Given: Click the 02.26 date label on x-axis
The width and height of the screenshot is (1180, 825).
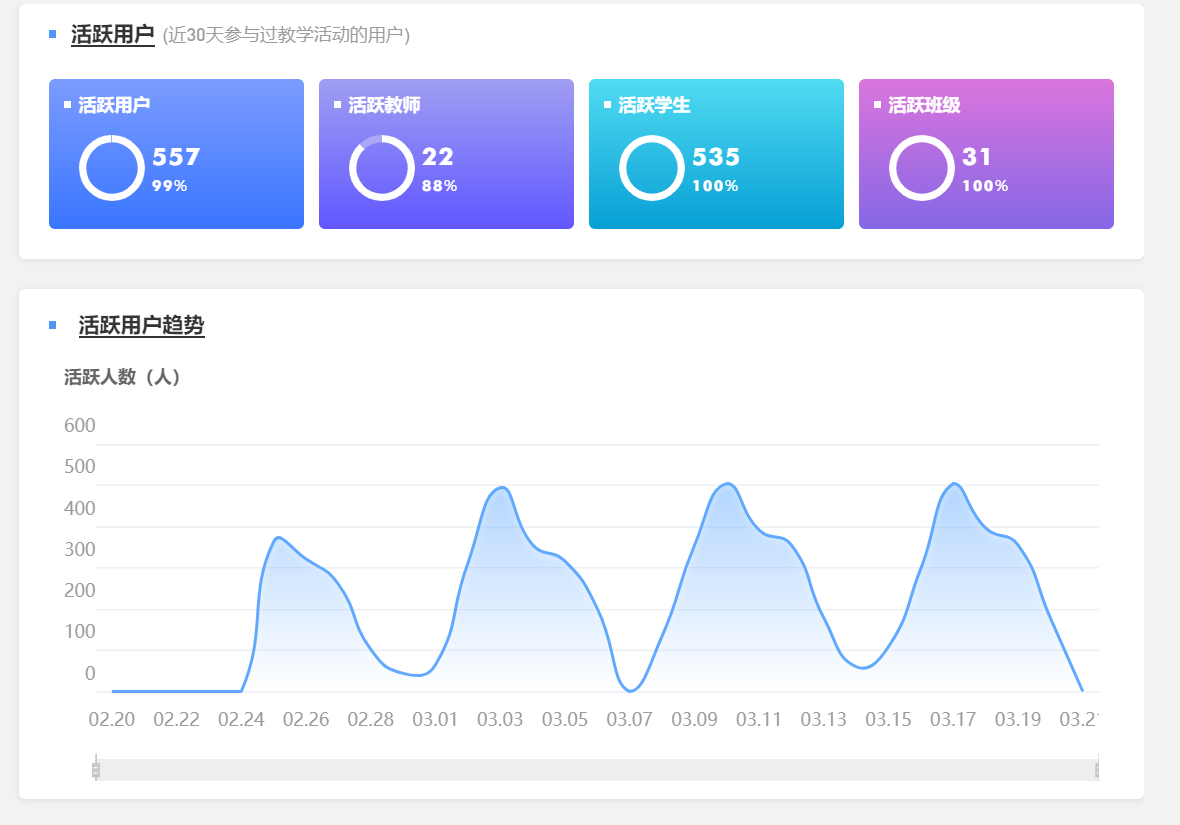Looking at the screenshot, I should click(x=306, y=720).
